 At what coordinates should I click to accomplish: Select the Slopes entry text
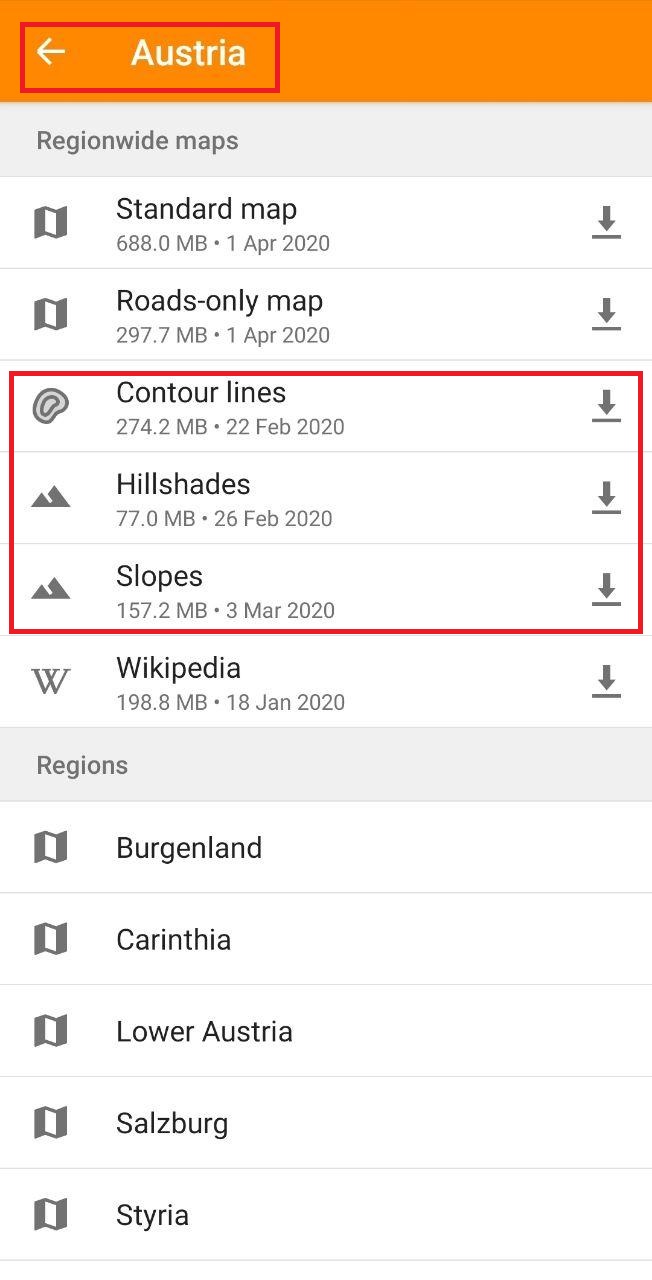pyautogui.click(x=159, y=576)
